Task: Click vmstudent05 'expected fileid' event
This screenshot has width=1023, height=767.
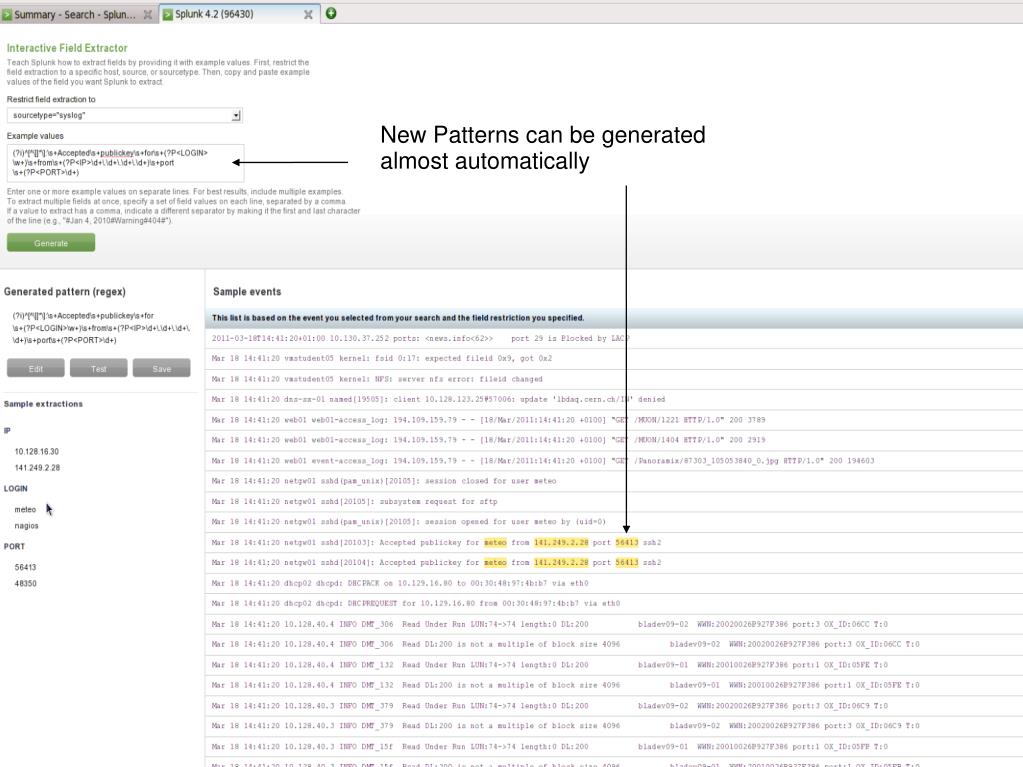Action: tap(613, 358)
